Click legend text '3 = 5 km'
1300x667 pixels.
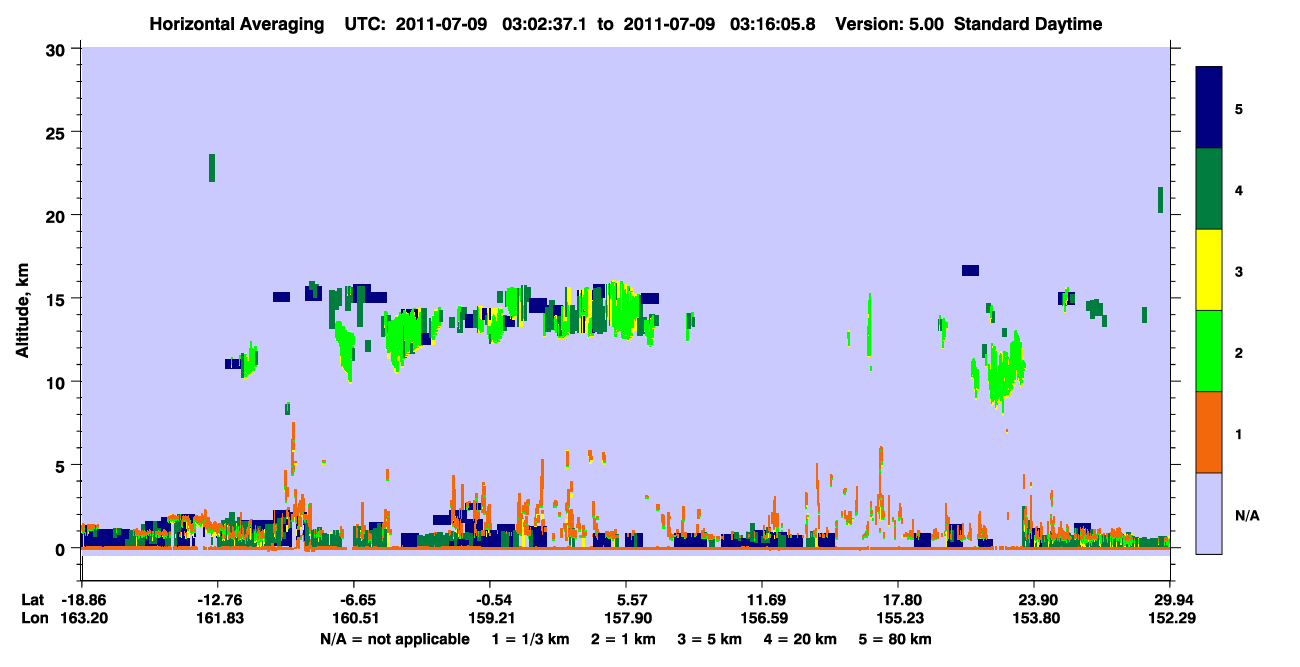point(710,639)
